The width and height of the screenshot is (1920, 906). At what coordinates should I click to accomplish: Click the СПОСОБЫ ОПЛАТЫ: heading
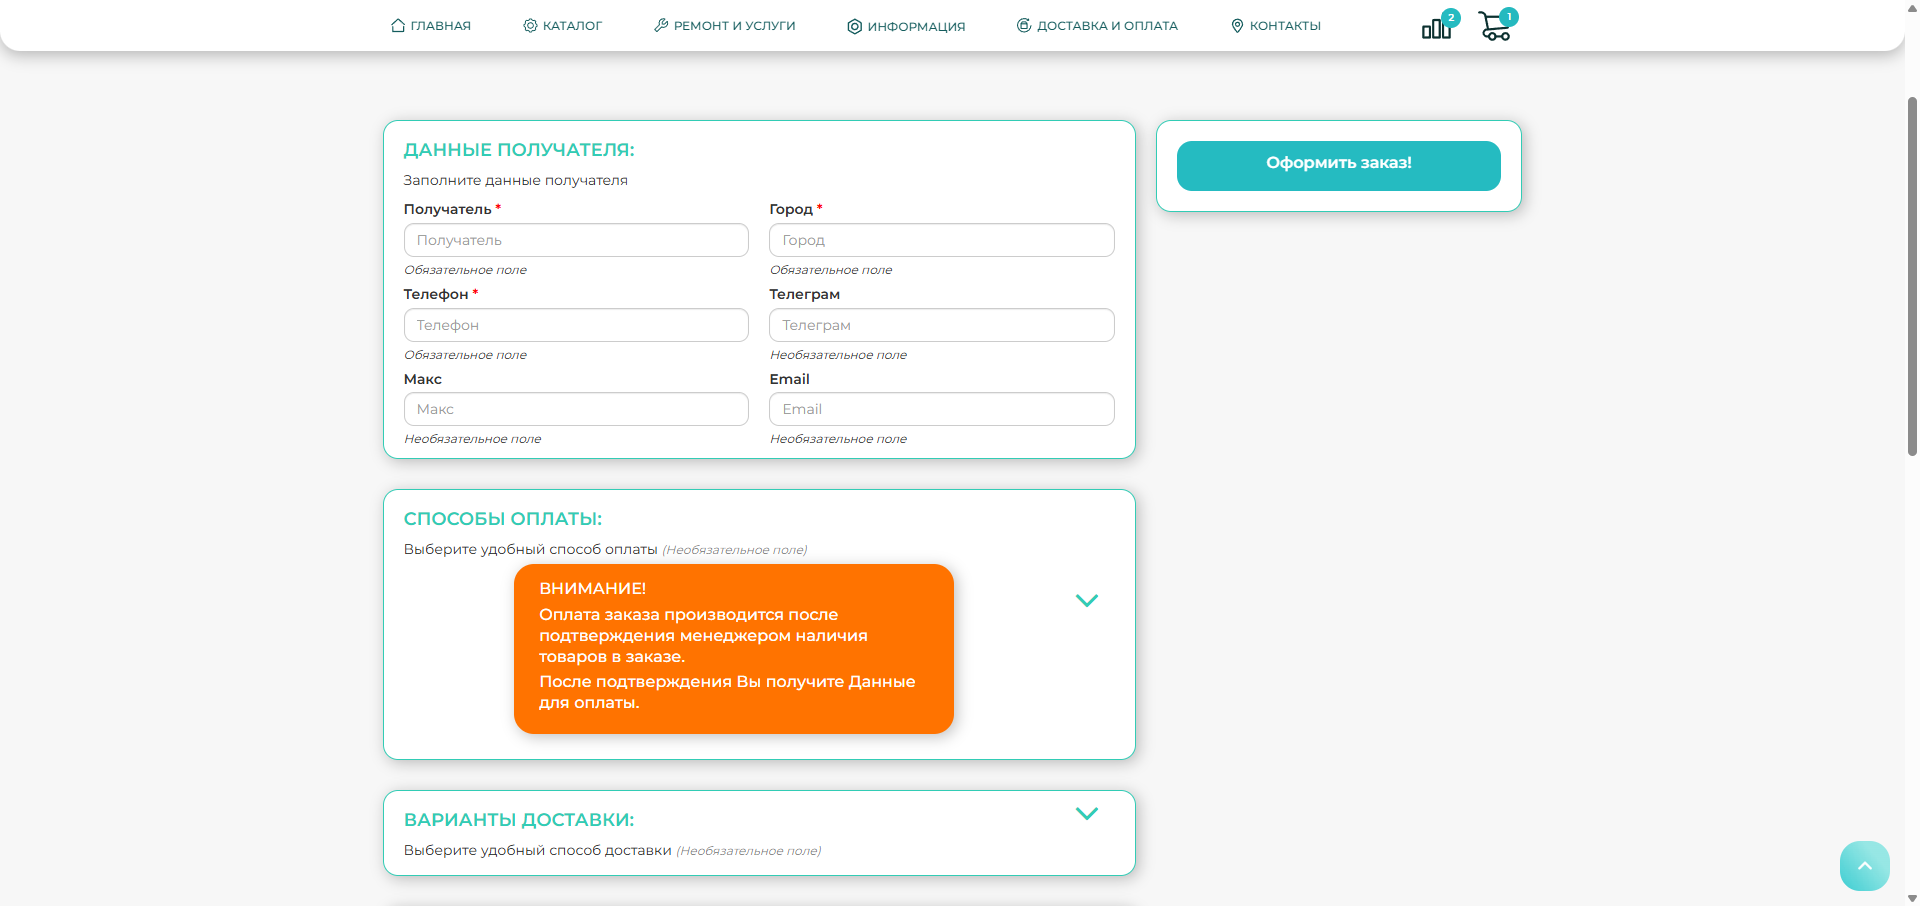(x=503, y=519)
